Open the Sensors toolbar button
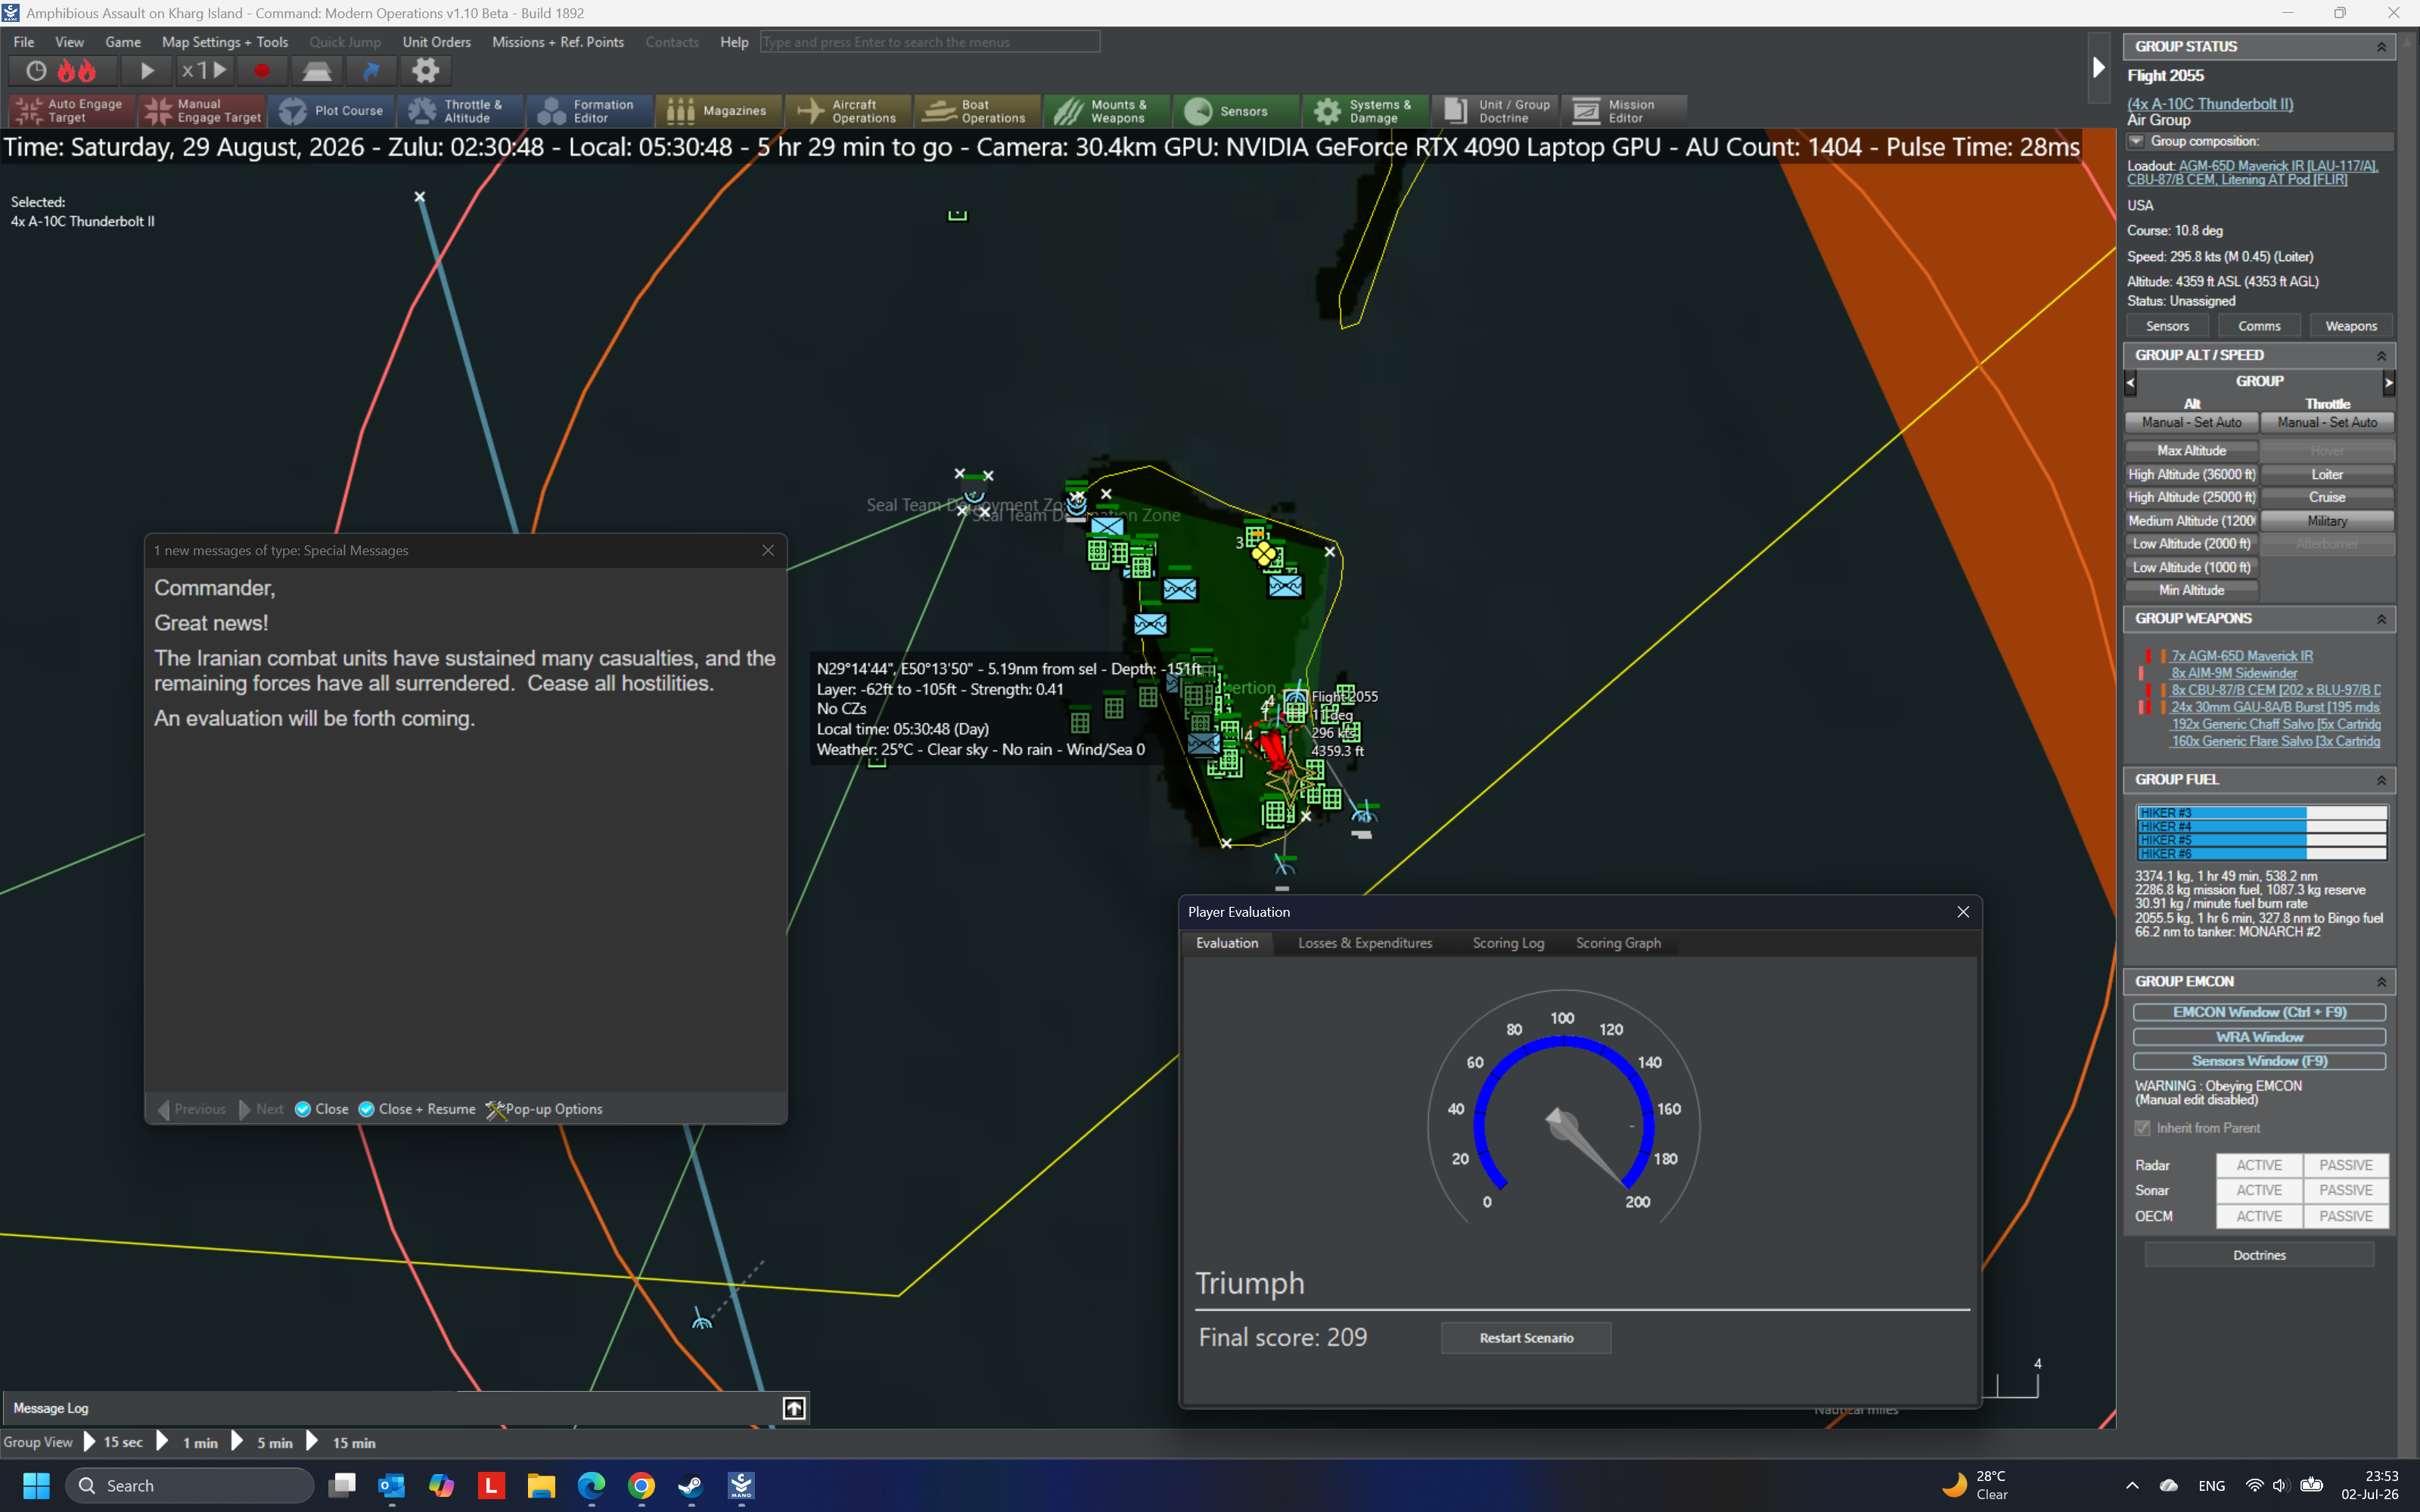The height and width of the screenshot is (1512, 2420). pos(1236,111)
